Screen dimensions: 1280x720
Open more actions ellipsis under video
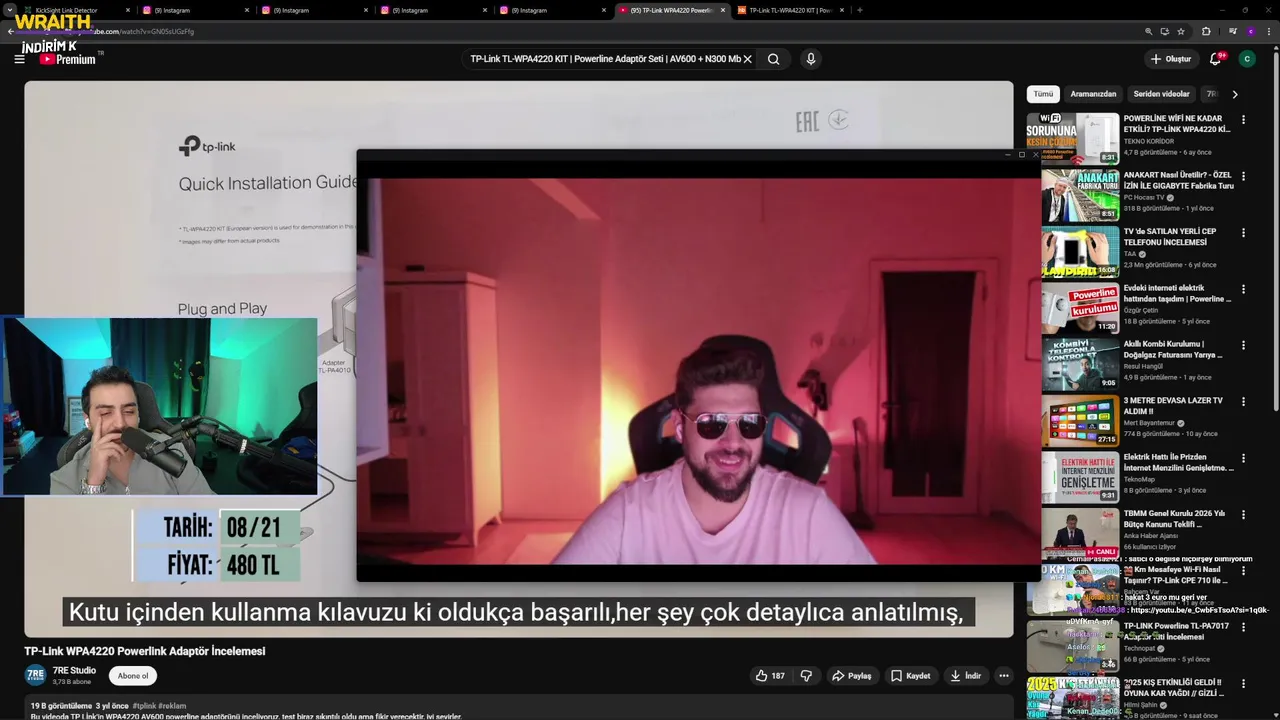[1004, 676]
